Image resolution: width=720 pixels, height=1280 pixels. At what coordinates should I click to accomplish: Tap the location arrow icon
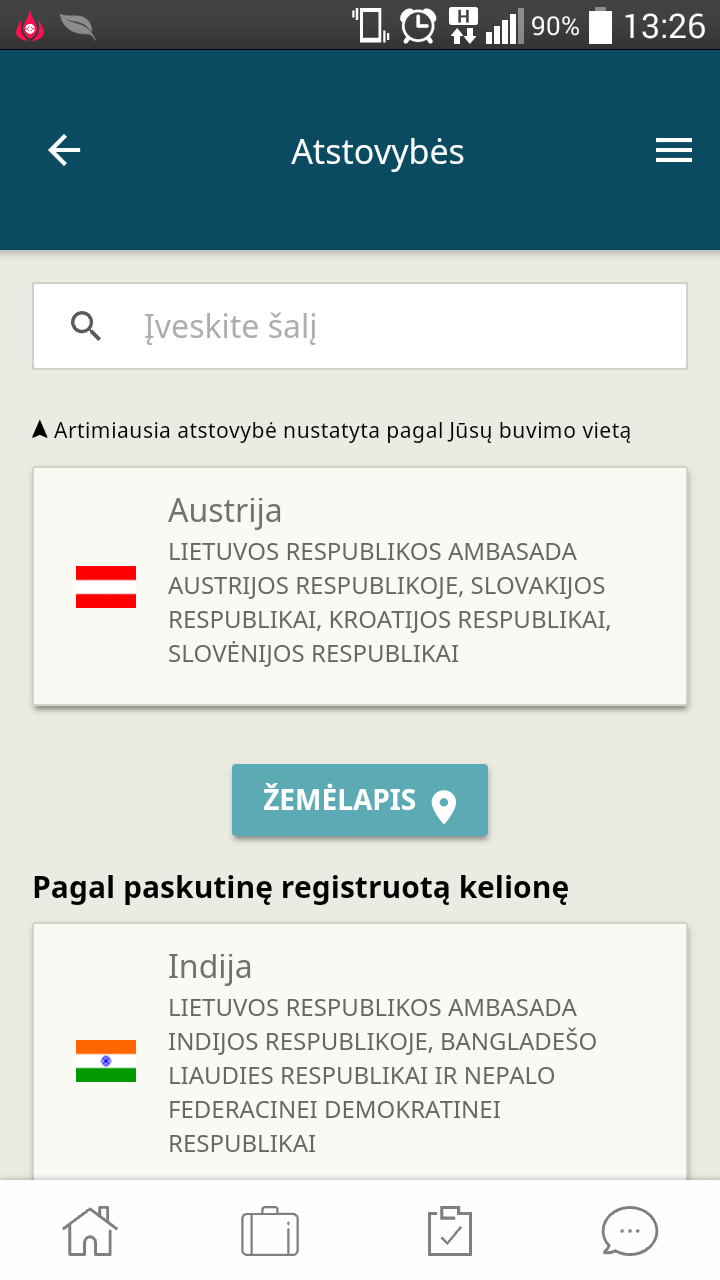click(x=40, y=430)
